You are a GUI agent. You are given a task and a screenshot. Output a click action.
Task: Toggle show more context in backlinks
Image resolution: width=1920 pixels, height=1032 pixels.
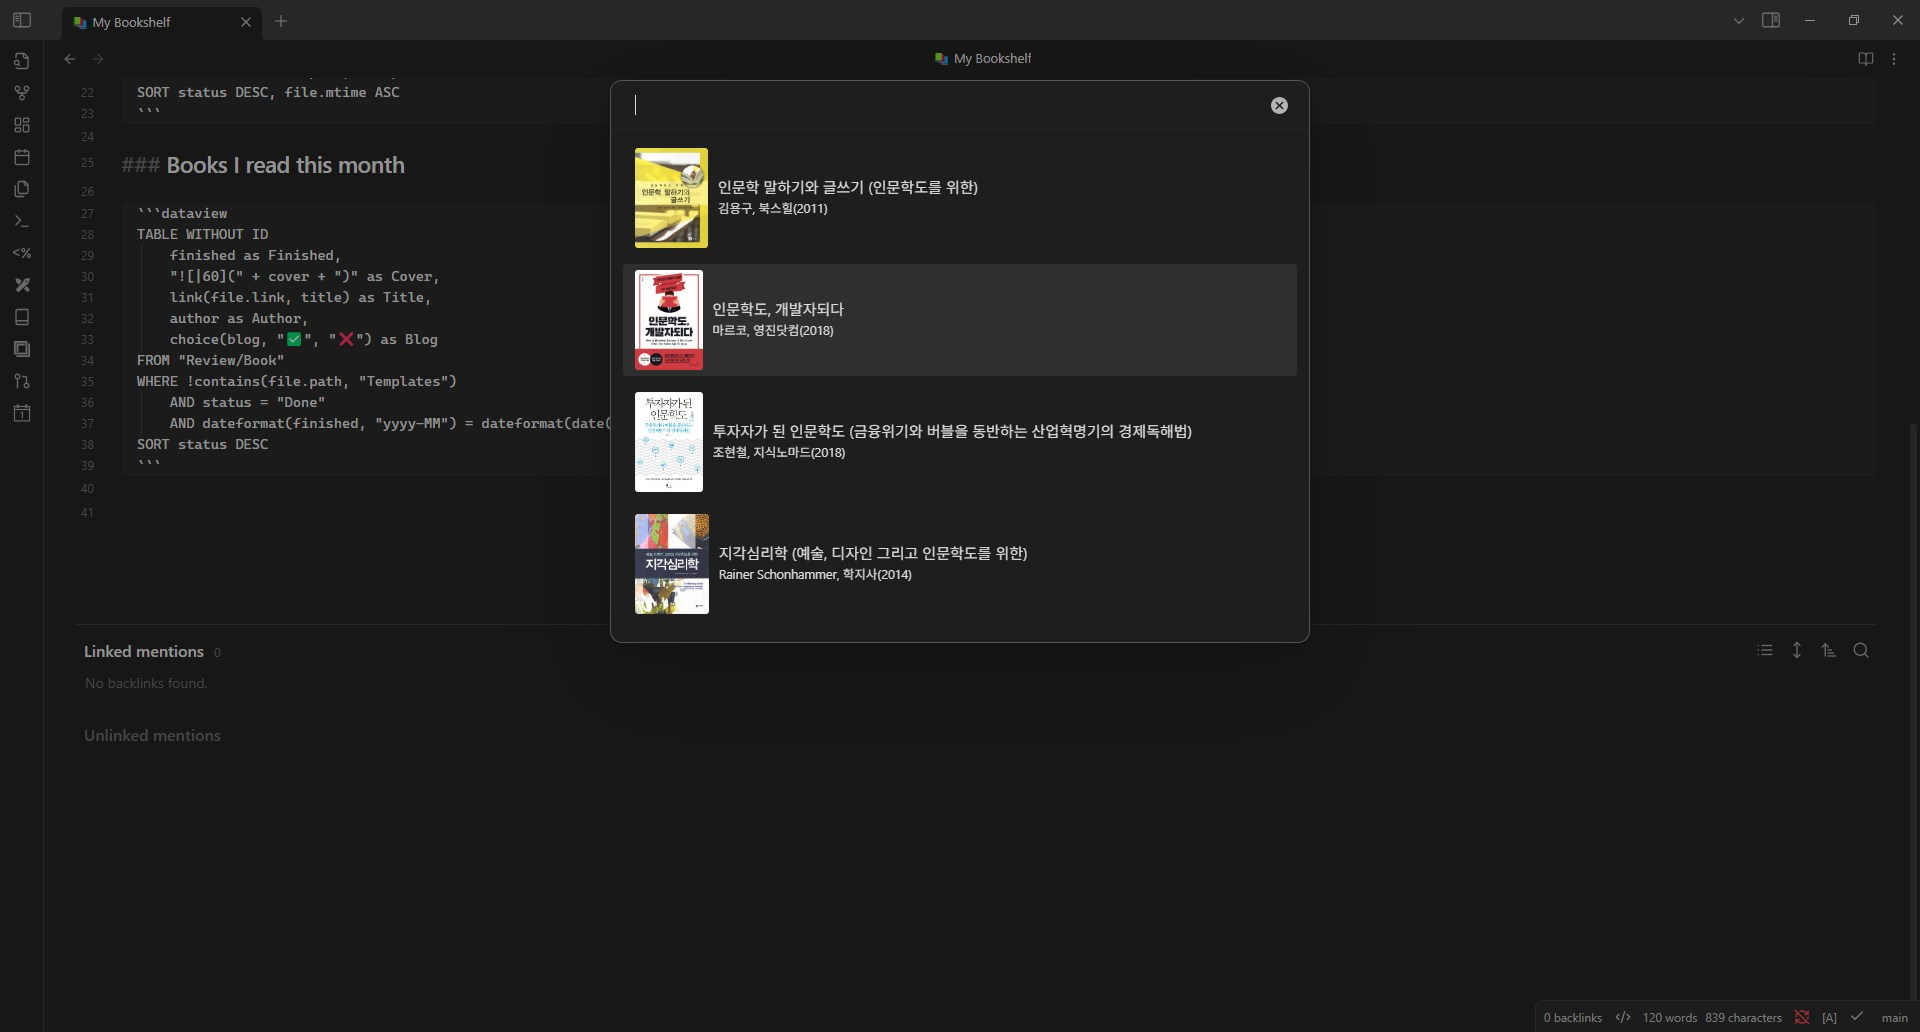click(1797, 651)
